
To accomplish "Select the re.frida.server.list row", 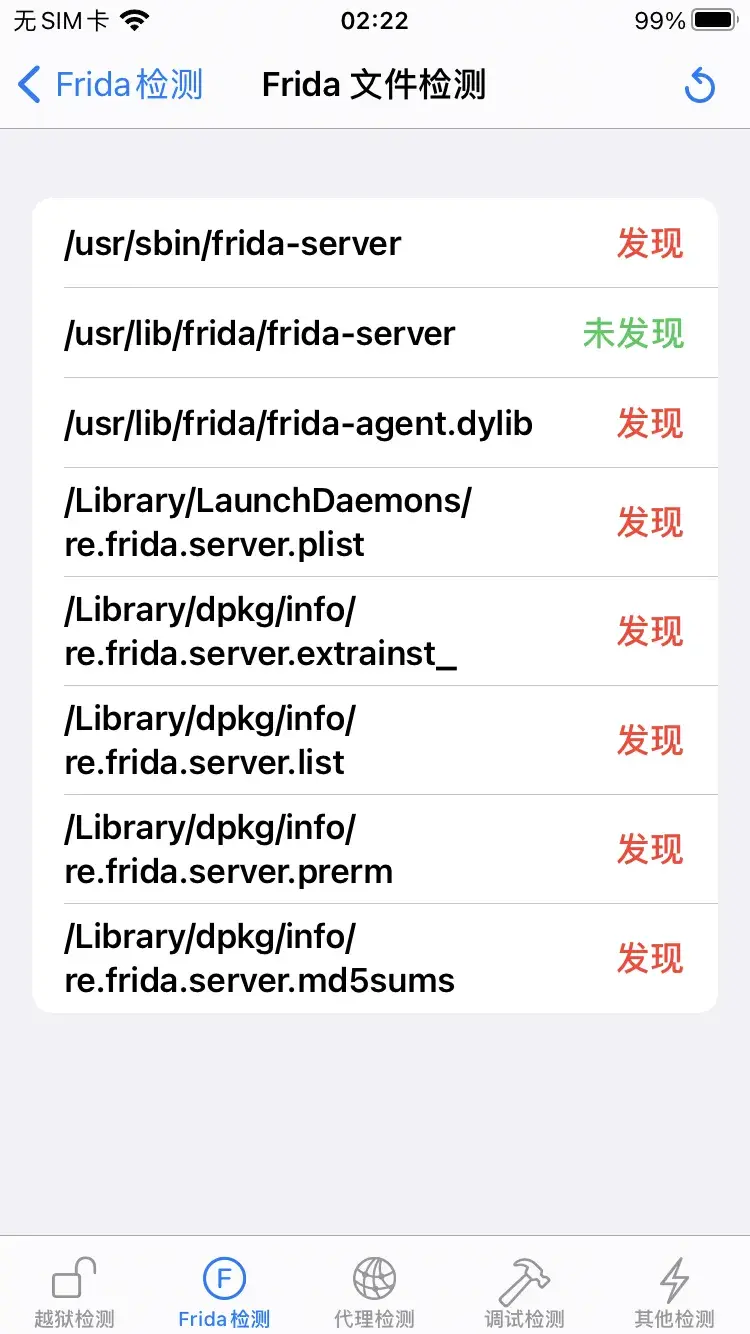I will tap(375, 740).
